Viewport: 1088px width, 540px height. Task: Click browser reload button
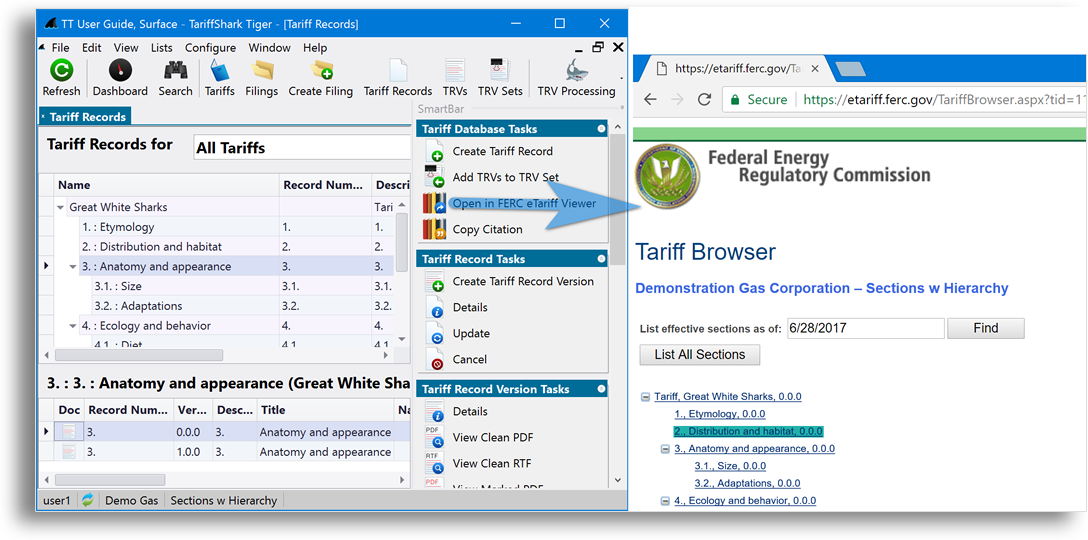pyautogui.click(x=704, y=99)
